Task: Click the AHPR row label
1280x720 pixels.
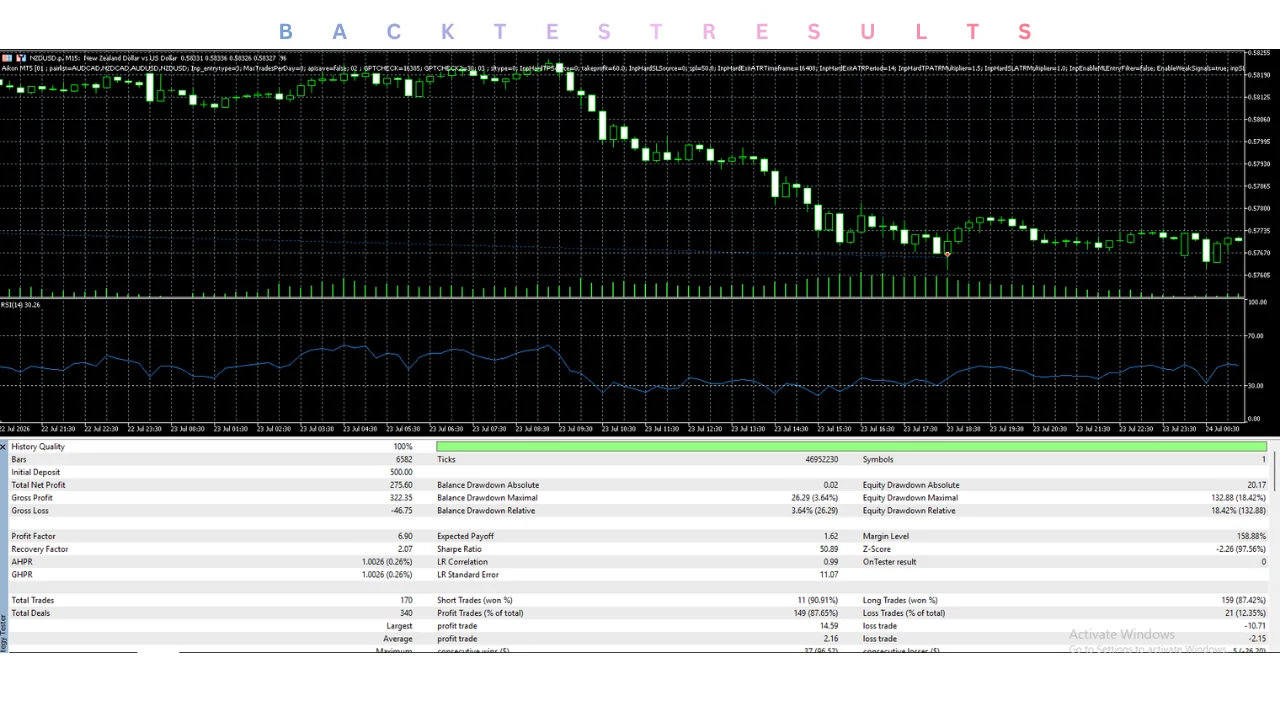Action: coord(22,562)
